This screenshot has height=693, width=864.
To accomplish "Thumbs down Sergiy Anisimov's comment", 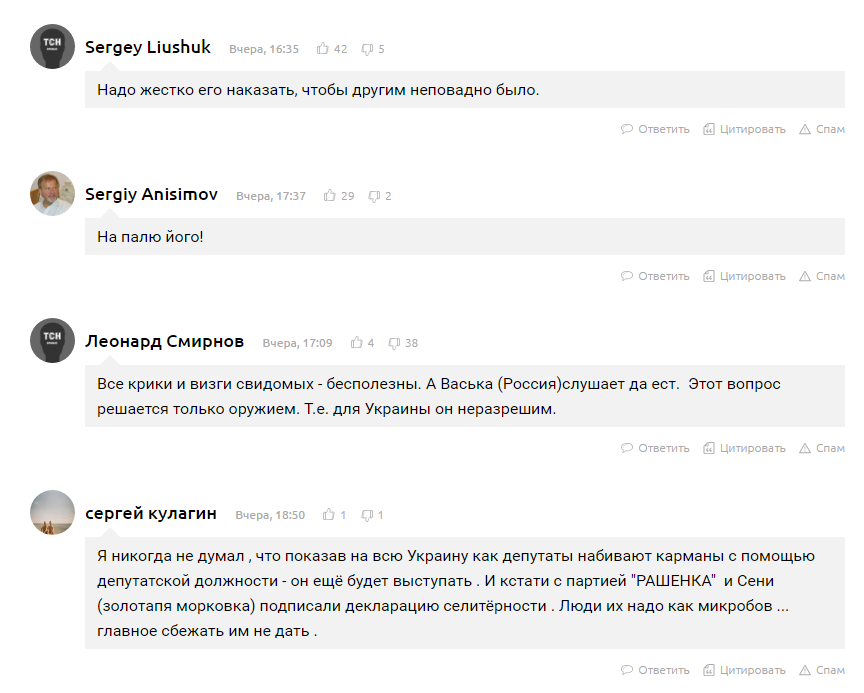I will [374, 196].
